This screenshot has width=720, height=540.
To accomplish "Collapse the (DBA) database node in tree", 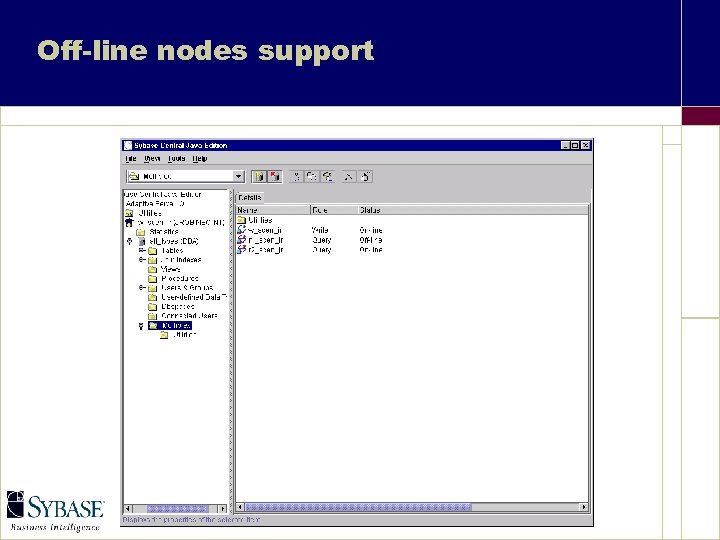I will pos(130,242).
